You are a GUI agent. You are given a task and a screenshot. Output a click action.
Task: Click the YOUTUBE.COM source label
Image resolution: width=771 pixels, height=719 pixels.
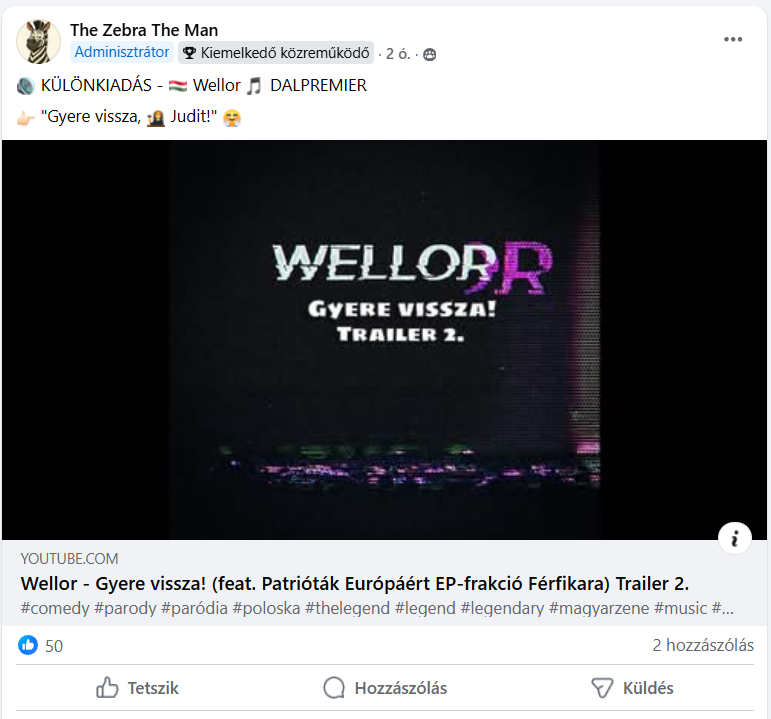(69, 559)
